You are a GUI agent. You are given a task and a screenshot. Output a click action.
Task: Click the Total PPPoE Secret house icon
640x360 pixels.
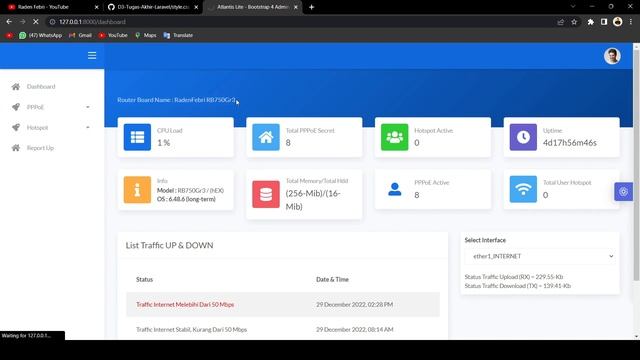click(x=266, y=137)
